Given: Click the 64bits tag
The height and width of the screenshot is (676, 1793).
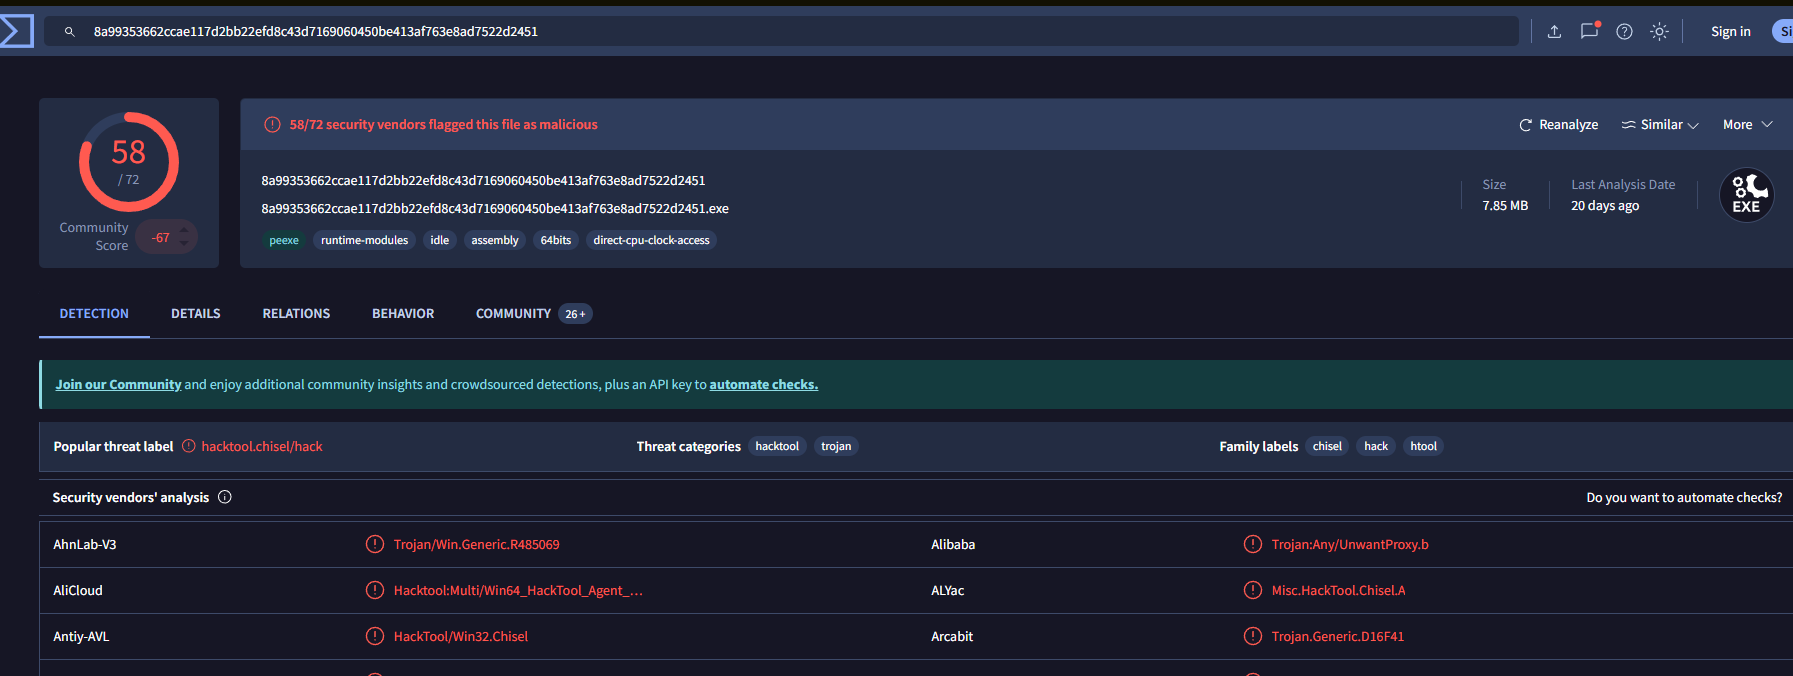Looking at the screenshot, I should coord(556,240).
